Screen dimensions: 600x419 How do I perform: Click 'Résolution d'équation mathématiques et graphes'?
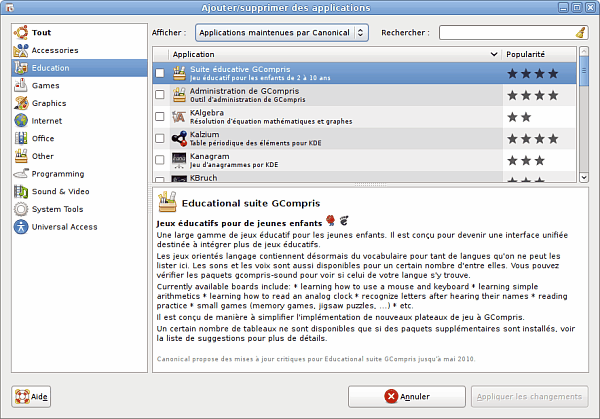point(271,121)
